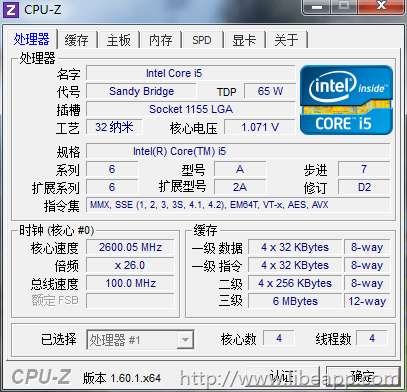Select the 内存 tab

point(161,40)
